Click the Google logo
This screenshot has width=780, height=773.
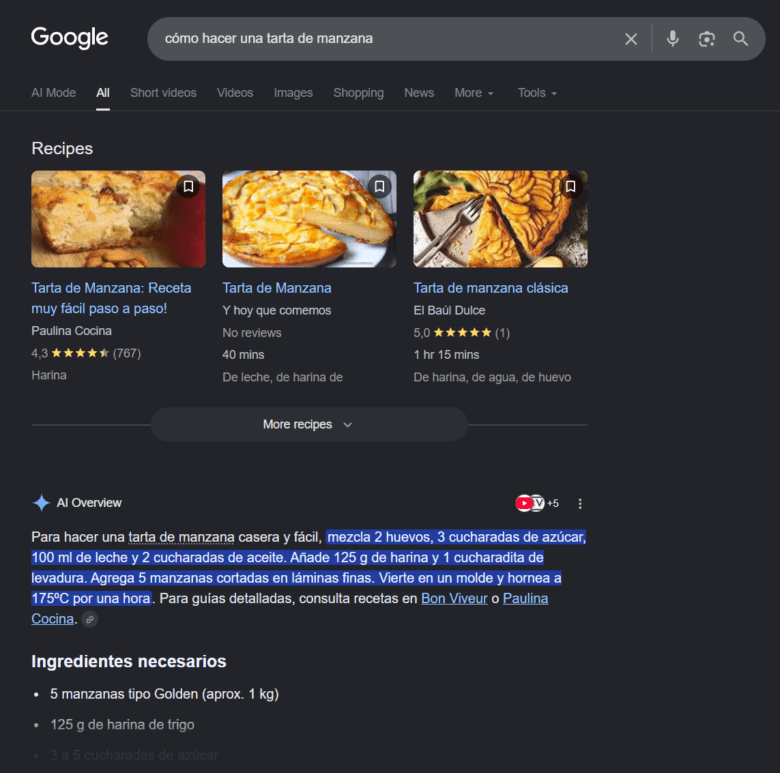[x=70, y=37]
